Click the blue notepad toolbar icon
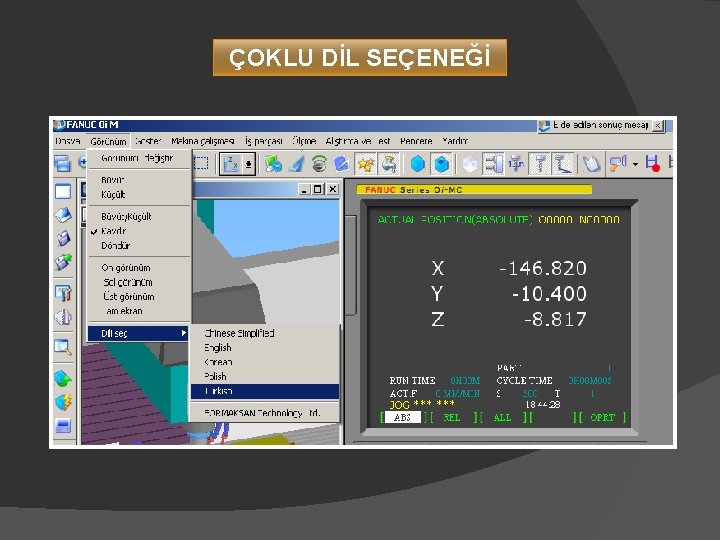The image size is (720, 540). pos(341,164)
